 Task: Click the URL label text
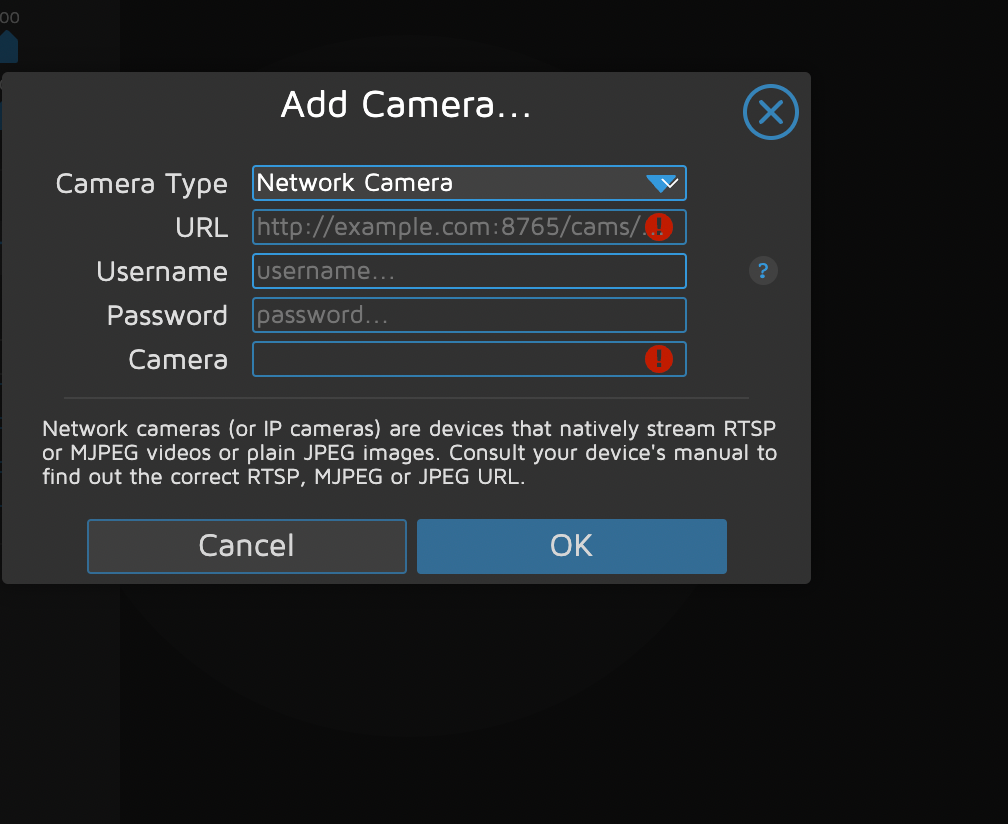point(201,228)
